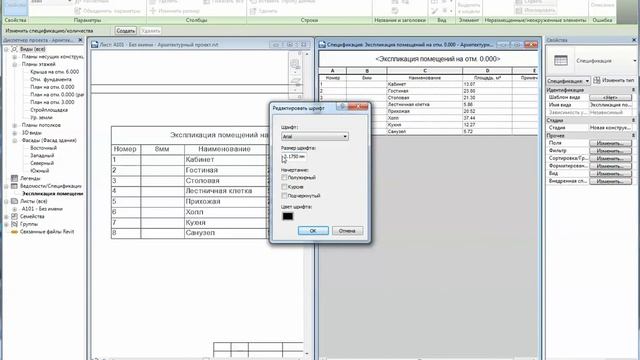The image size is (640, 360).
Task: Click Изменить button for Сортировка/Группирование
Action: tap(610, 158)
